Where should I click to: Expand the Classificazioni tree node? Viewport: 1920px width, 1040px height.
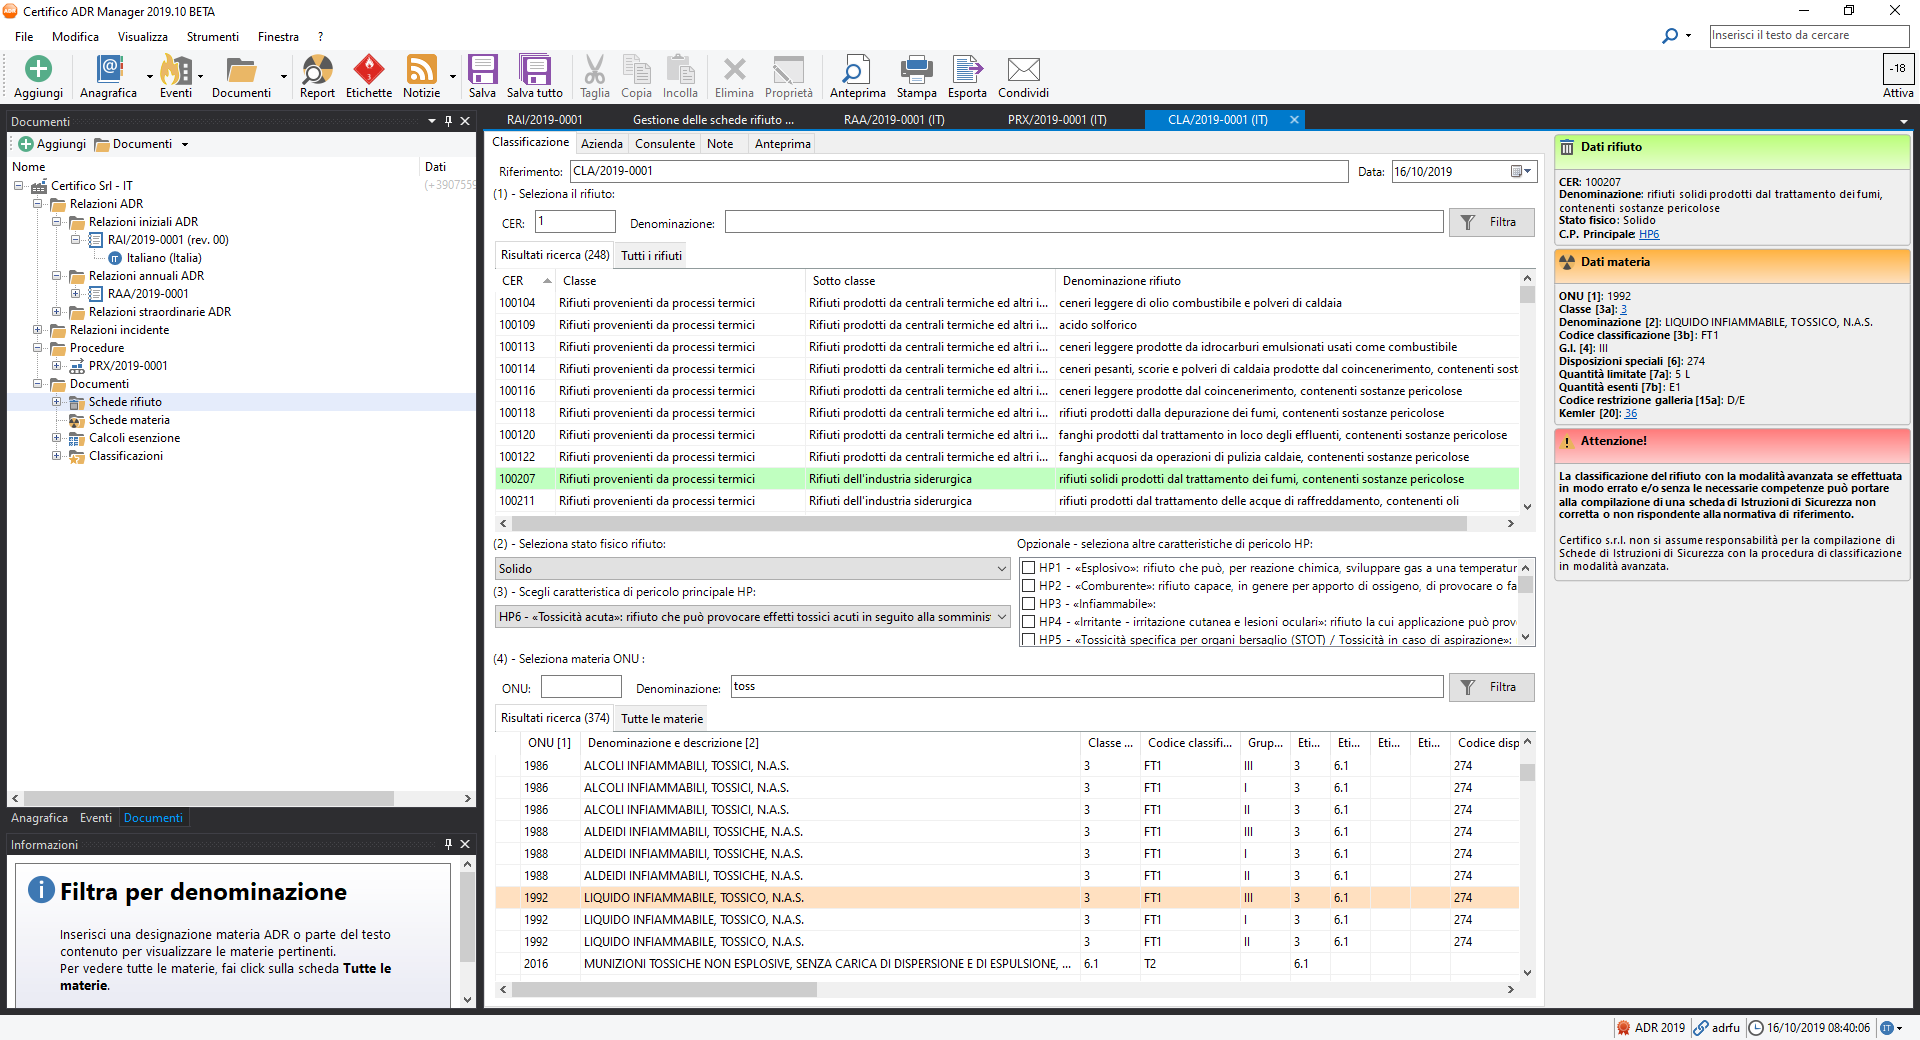click(x=57, y=456)
